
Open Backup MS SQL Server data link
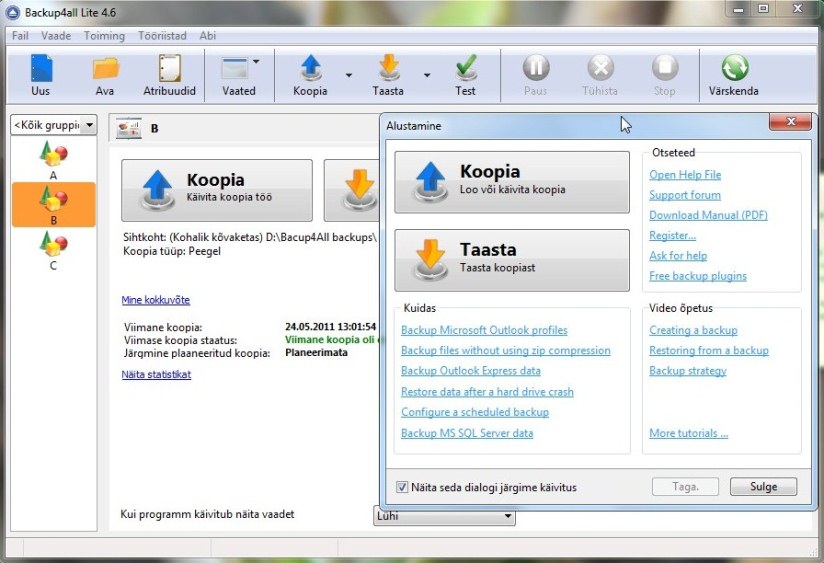coord(467,433)
